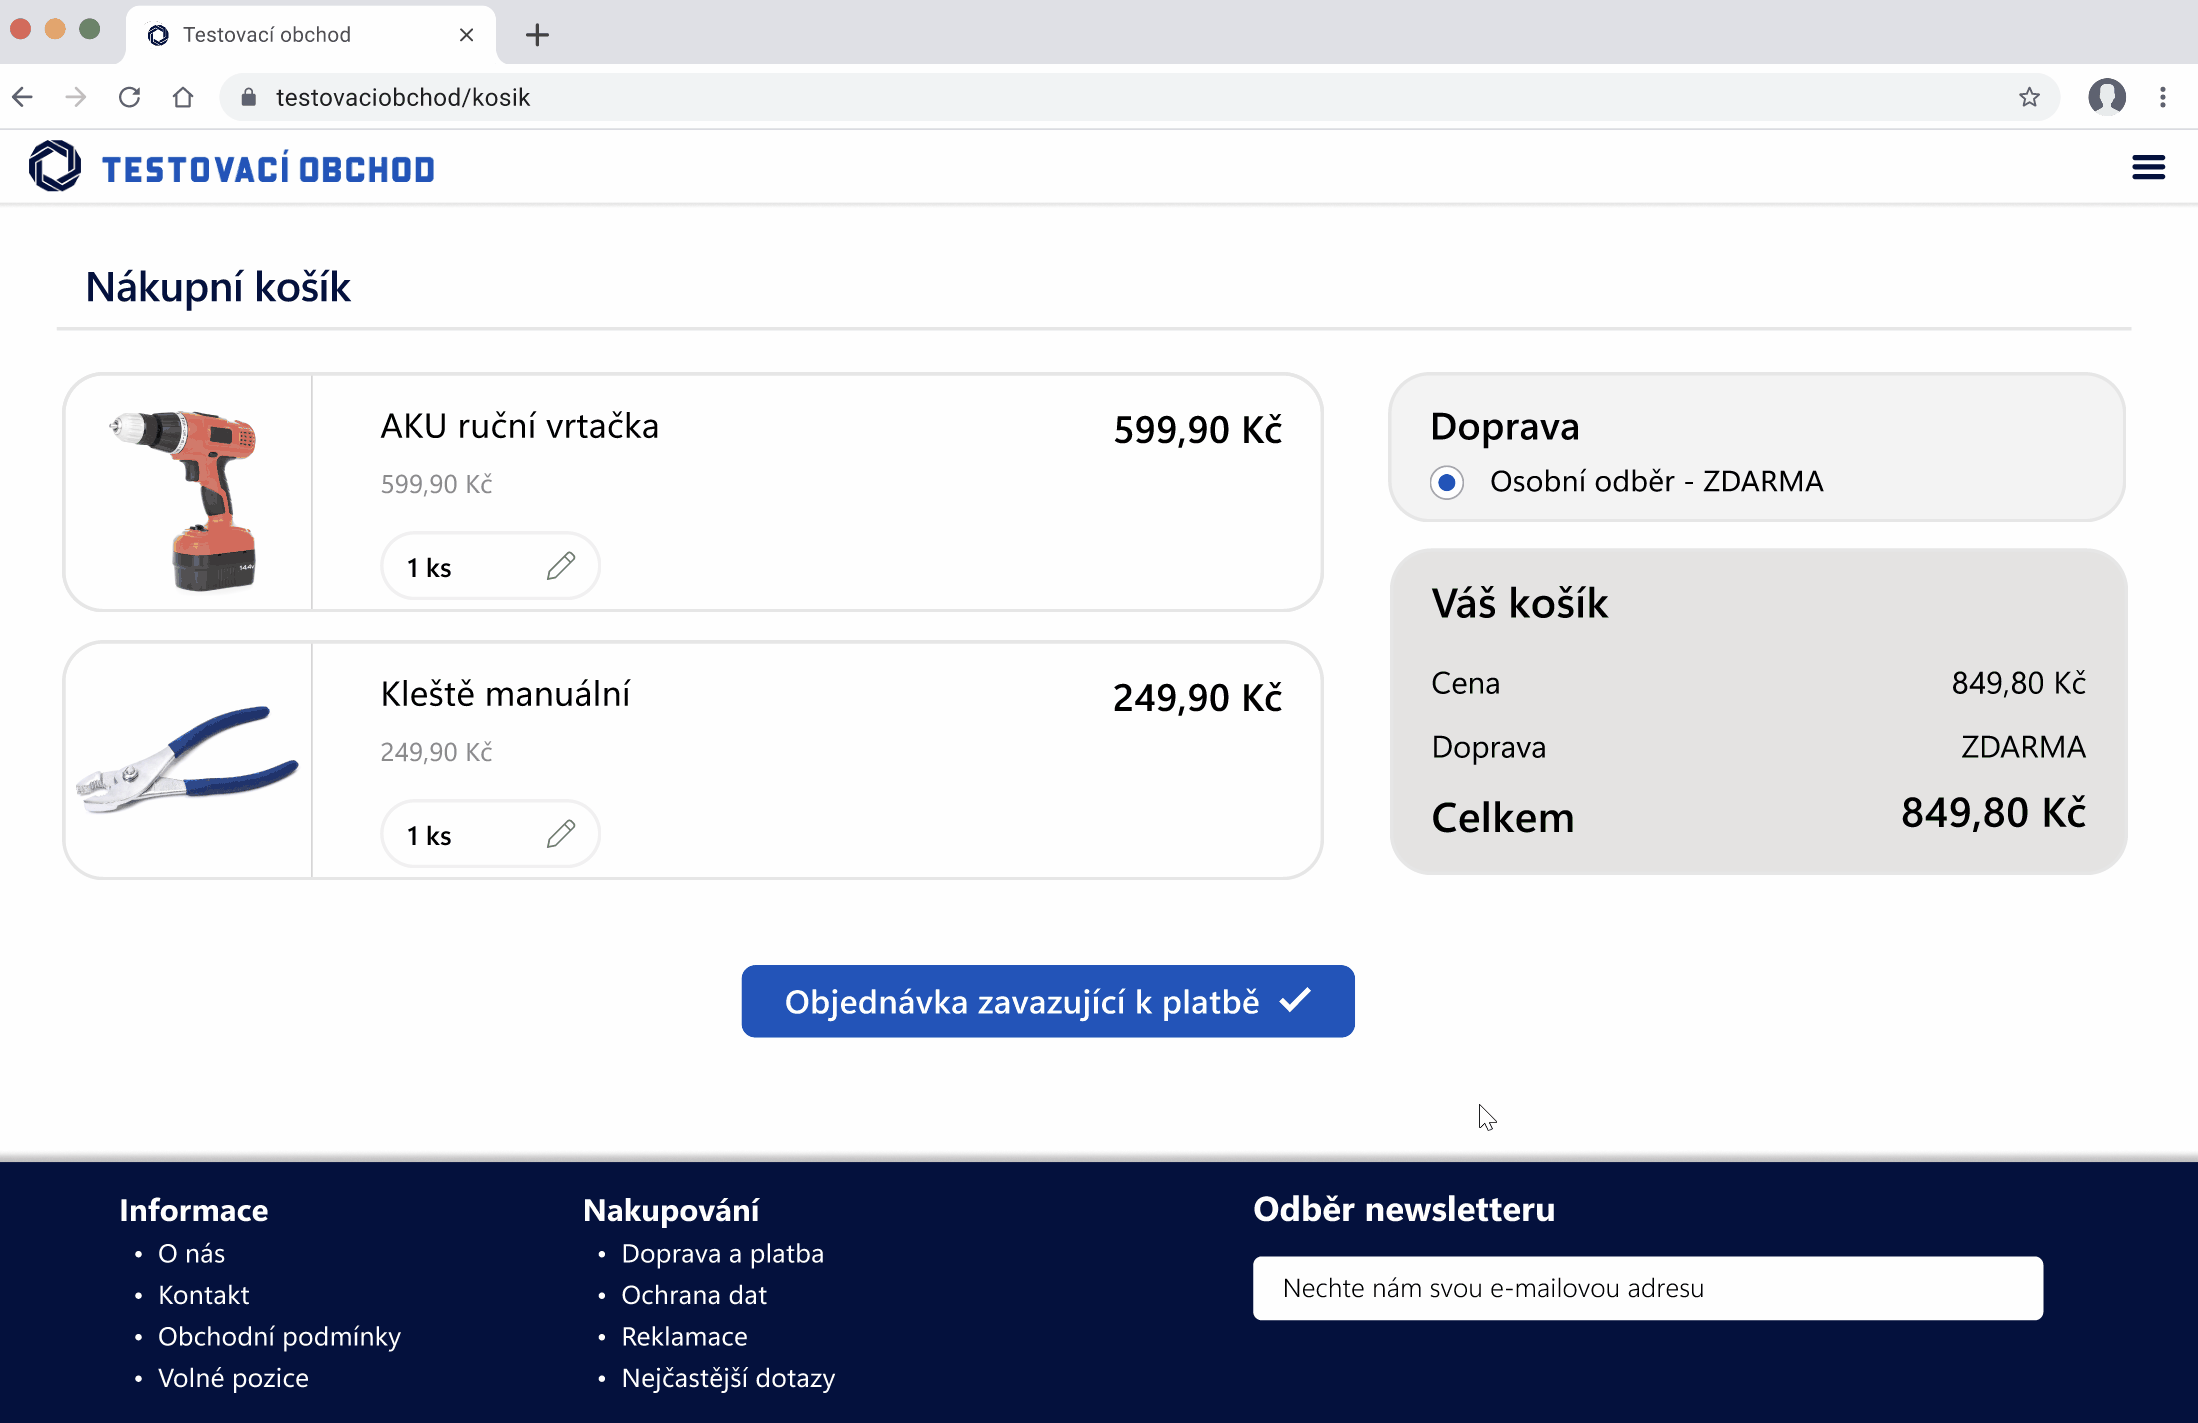Viewport: 2198px width, 1423px height.
Task: Open Volné pozice footer link
Action: tap(233, 1378)
